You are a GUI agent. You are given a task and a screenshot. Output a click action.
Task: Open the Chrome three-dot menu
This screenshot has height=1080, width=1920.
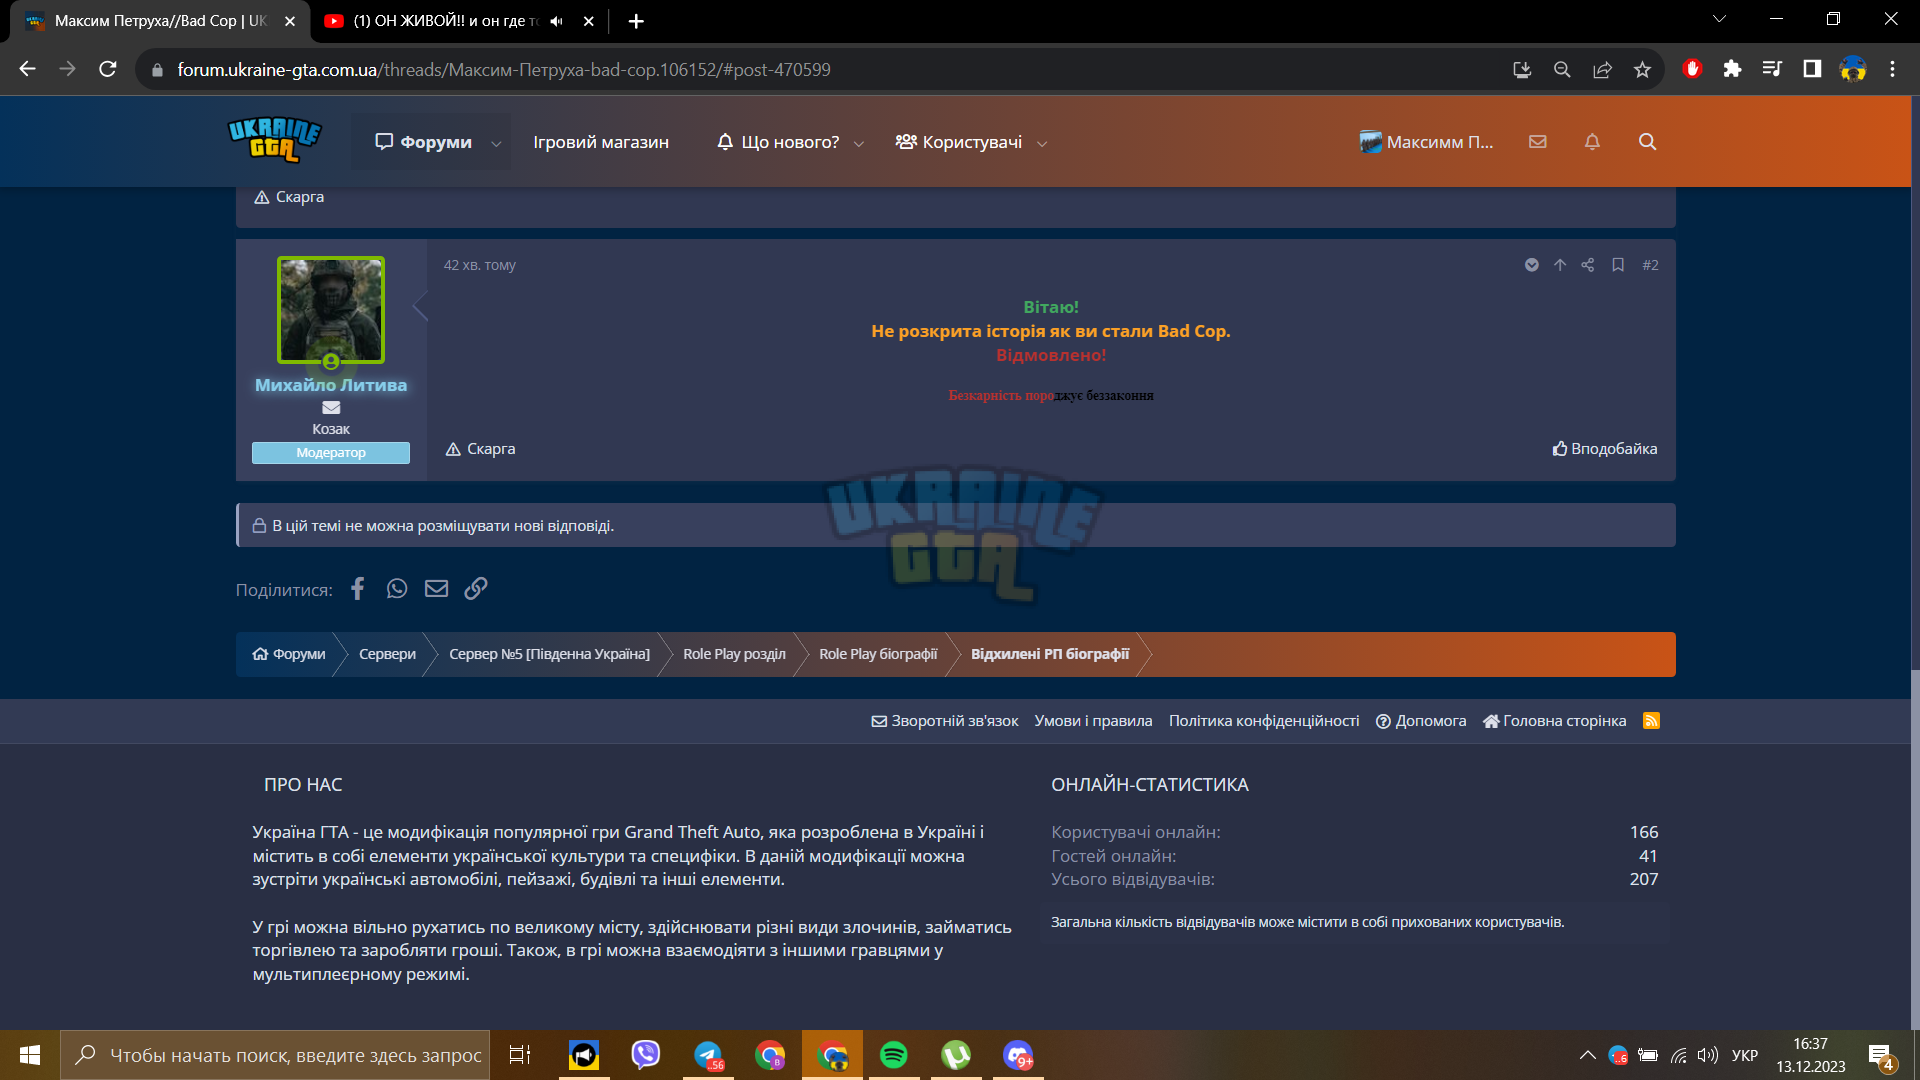tap(1892, 69)
